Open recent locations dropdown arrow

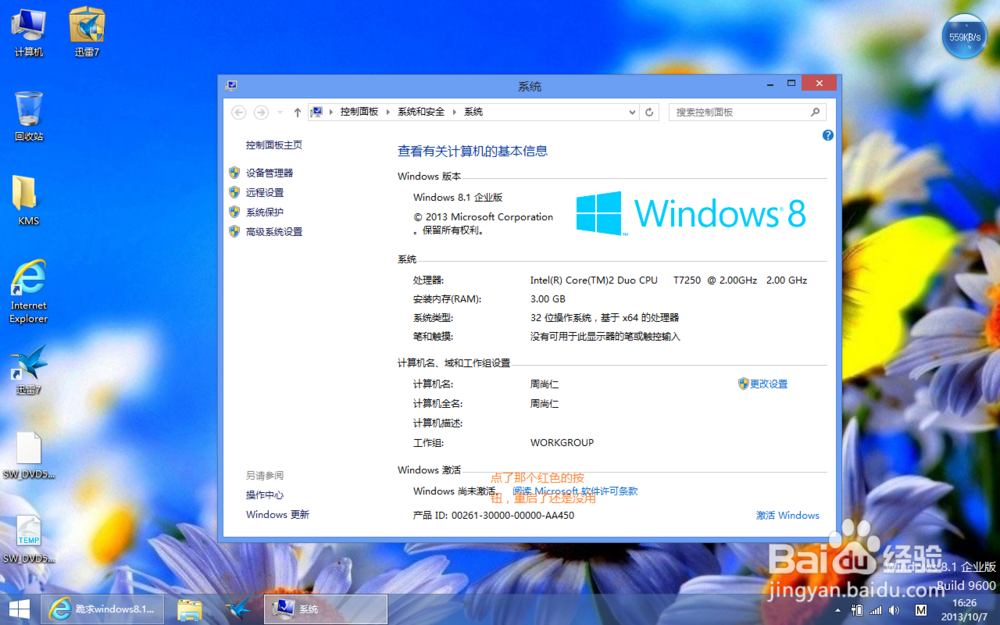279,112
